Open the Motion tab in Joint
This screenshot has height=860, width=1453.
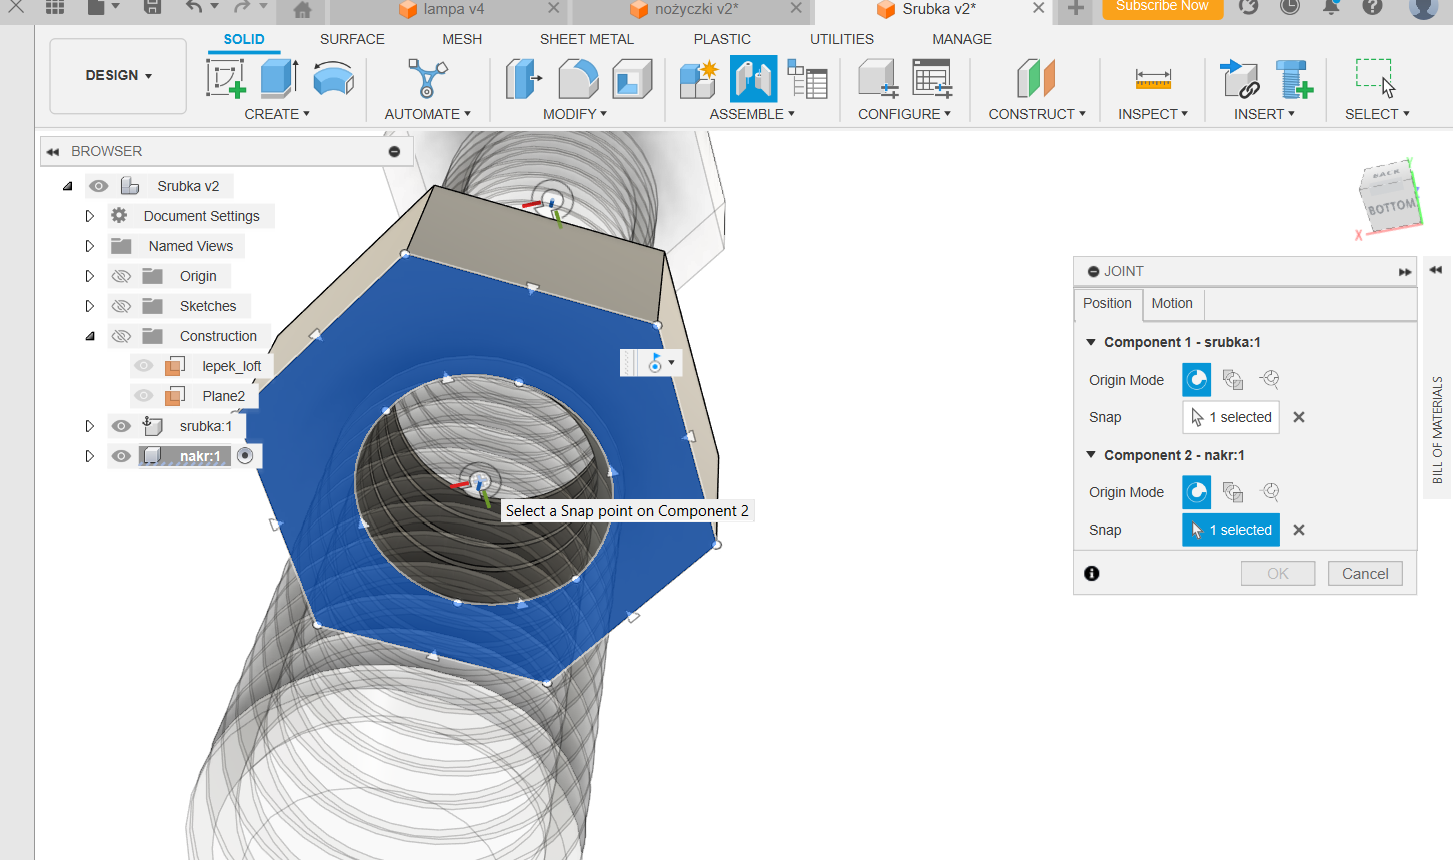1172,303
